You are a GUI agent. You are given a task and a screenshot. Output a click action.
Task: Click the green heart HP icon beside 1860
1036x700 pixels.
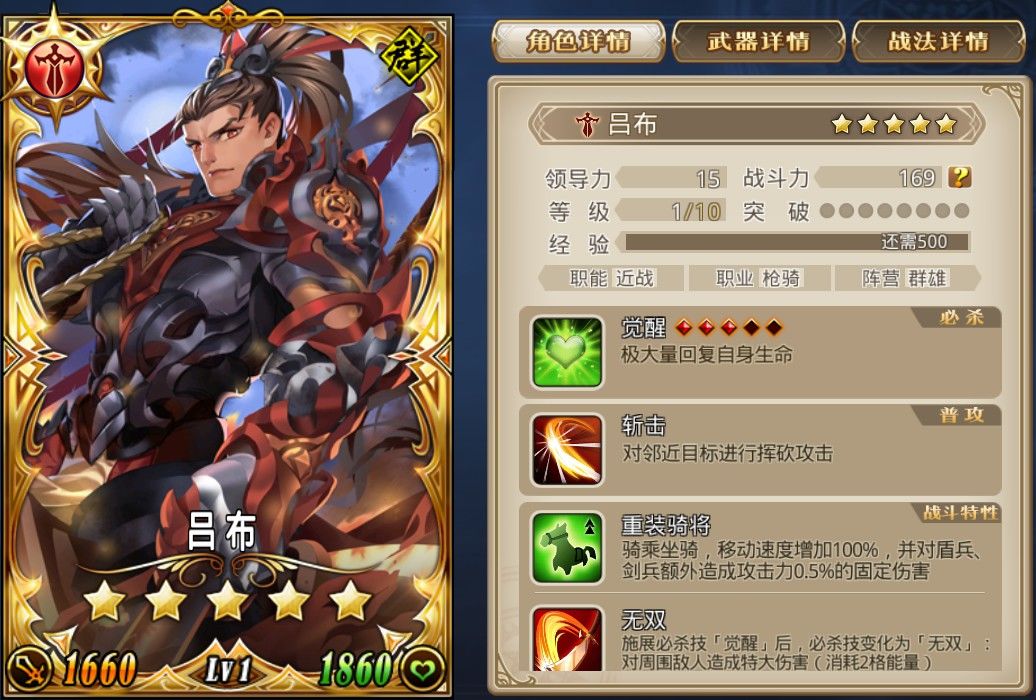tap(423, 670)
